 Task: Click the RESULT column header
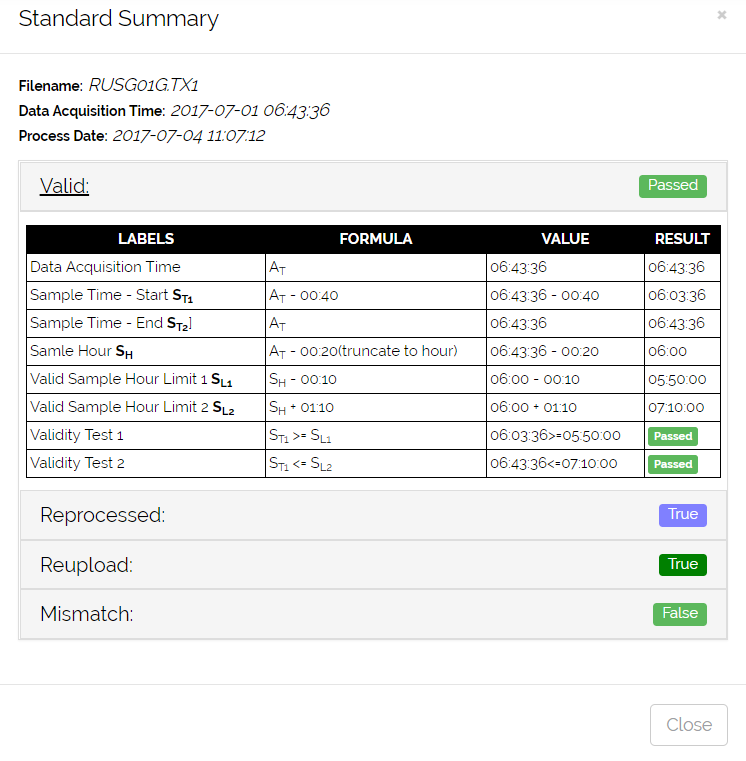click(x=682, y=239)
